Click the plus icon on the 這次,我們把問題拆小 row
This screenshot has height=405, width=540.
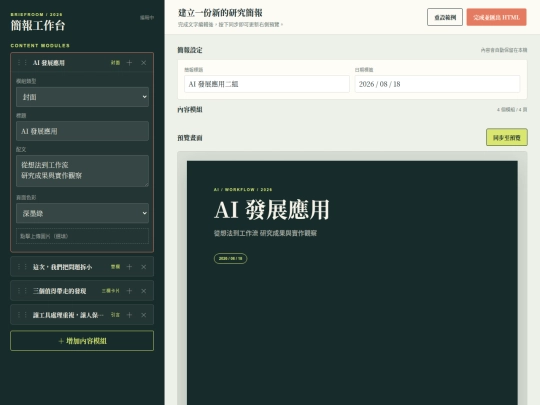pos(129,267)
